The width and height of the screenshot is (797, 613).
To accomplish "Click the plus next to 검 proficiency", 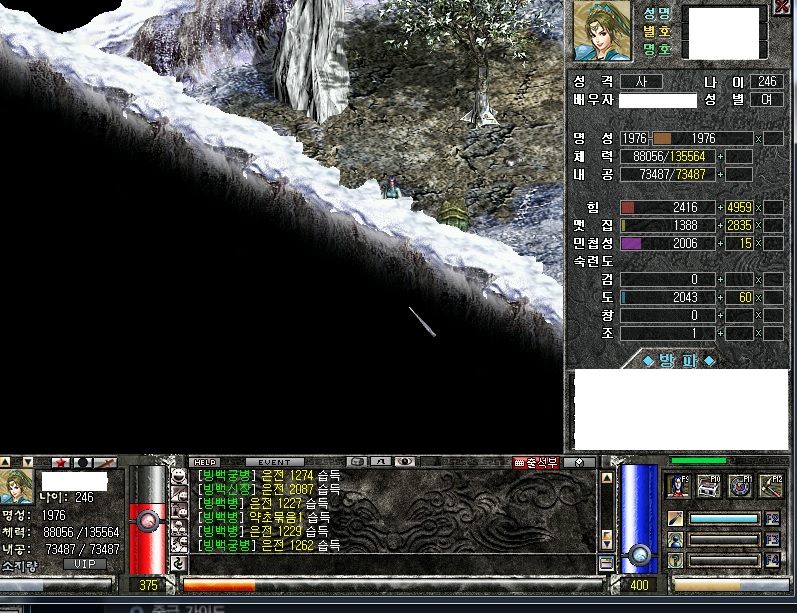I will click(x=720, y=280).
